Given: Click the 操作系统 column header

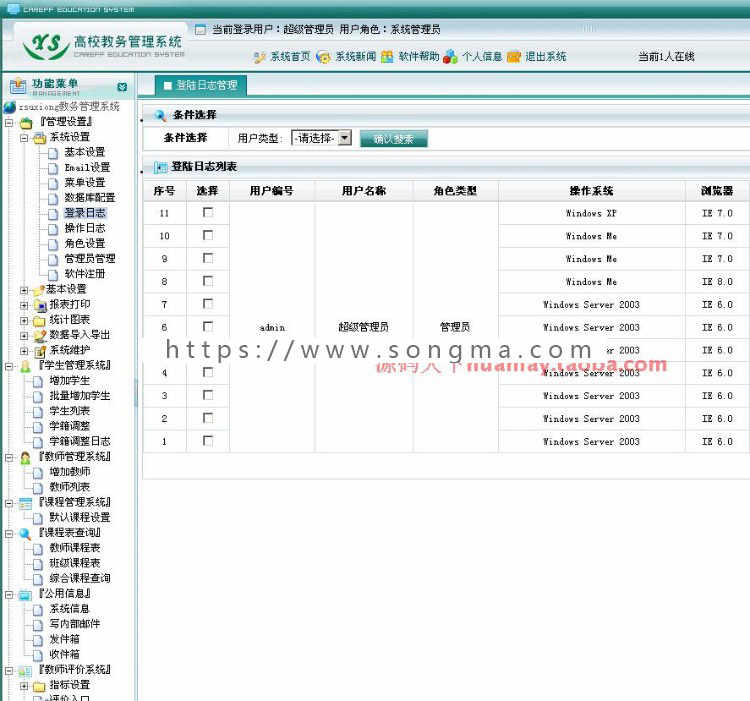Looking at the screenshot, I should click(591, 191).
